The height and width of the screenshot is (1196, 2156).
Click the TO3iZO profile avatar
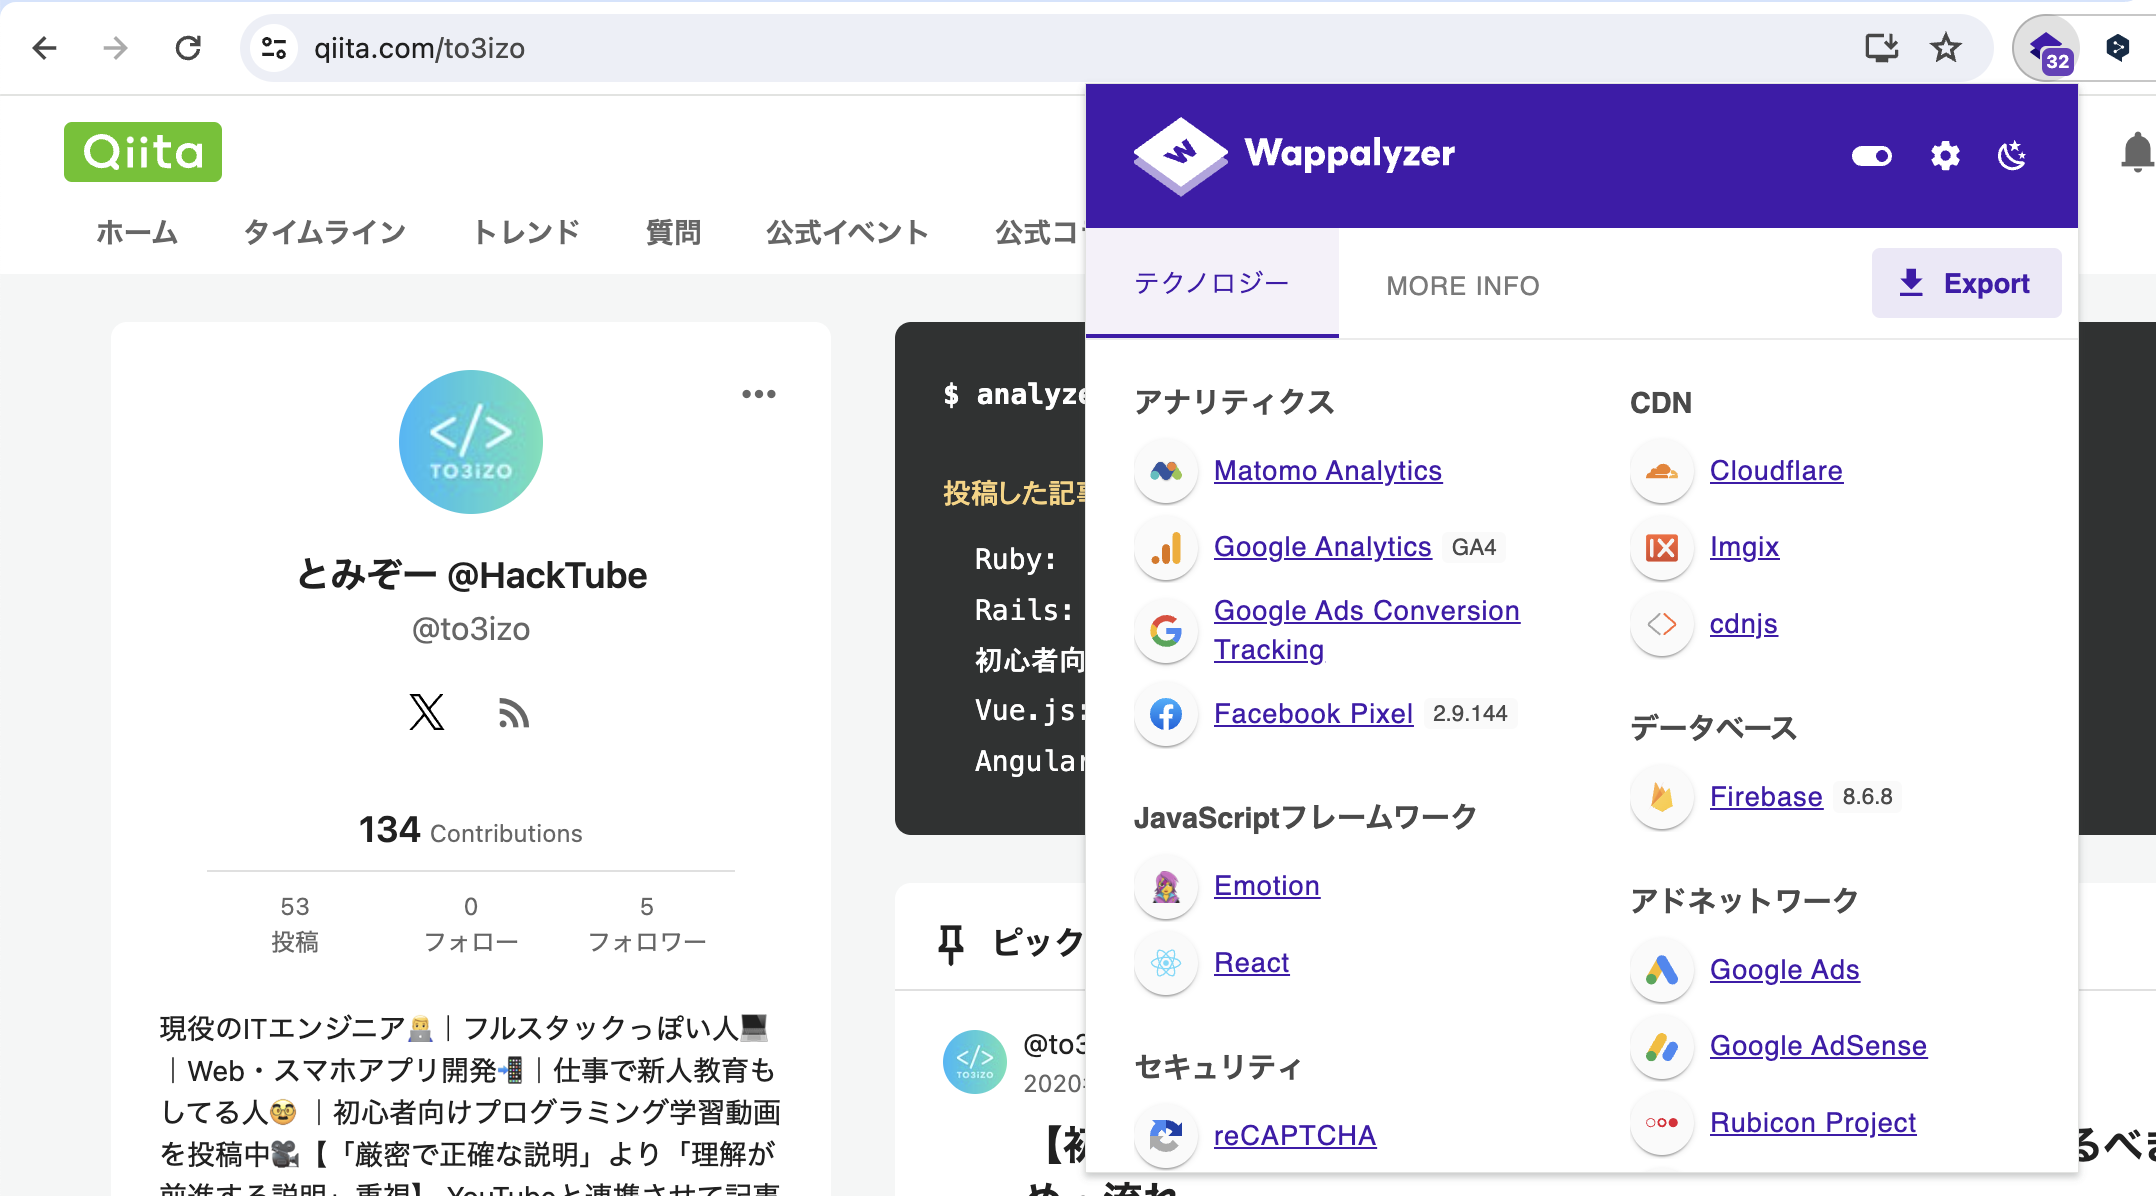pyautogui.click(x=470, y=442)
